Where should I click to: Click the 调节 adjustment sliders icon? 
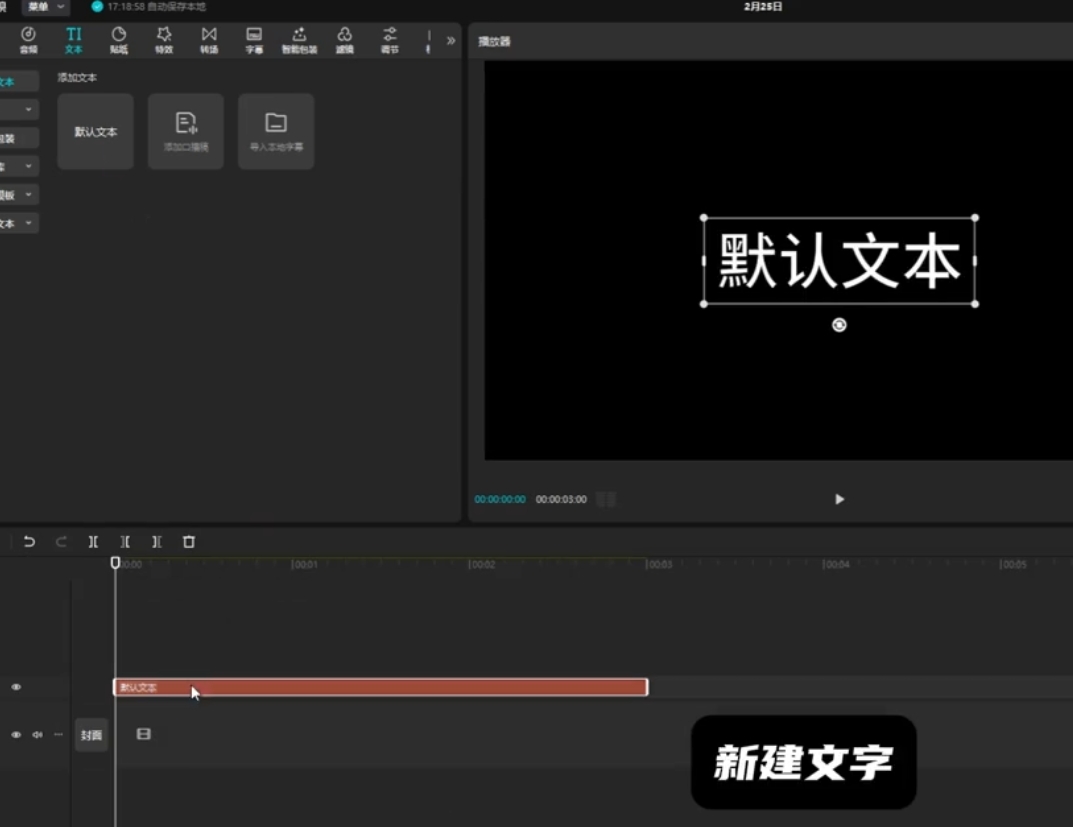(390, 40)
